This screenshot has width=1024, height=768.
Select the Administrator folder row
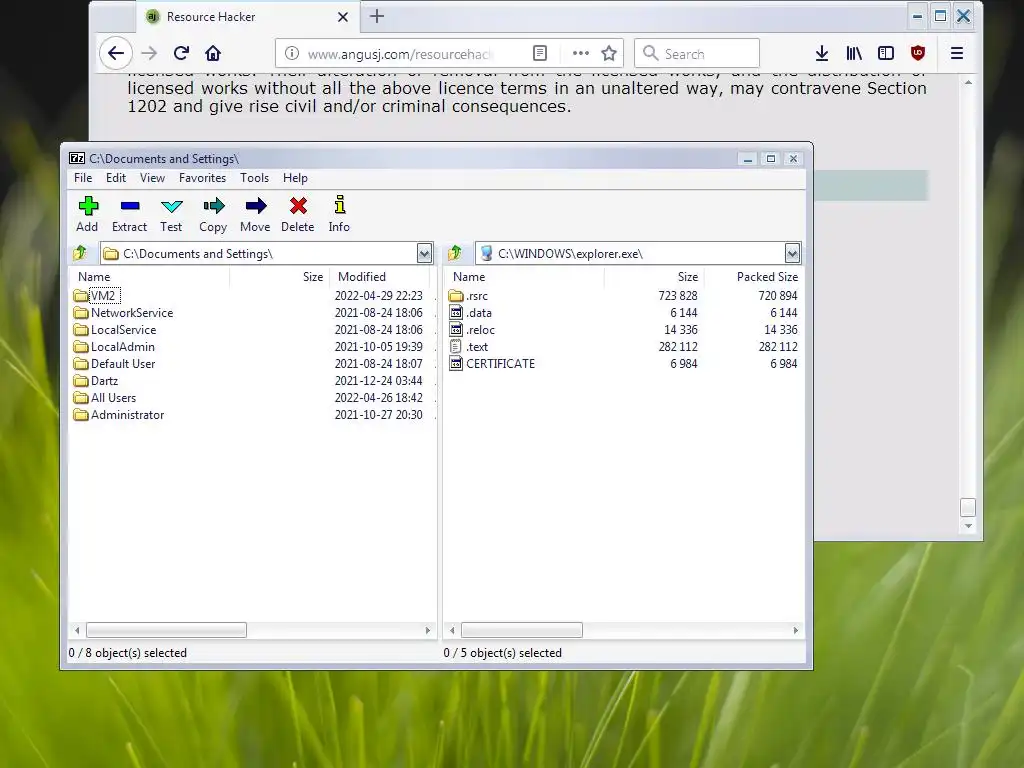tap(253, 415)
